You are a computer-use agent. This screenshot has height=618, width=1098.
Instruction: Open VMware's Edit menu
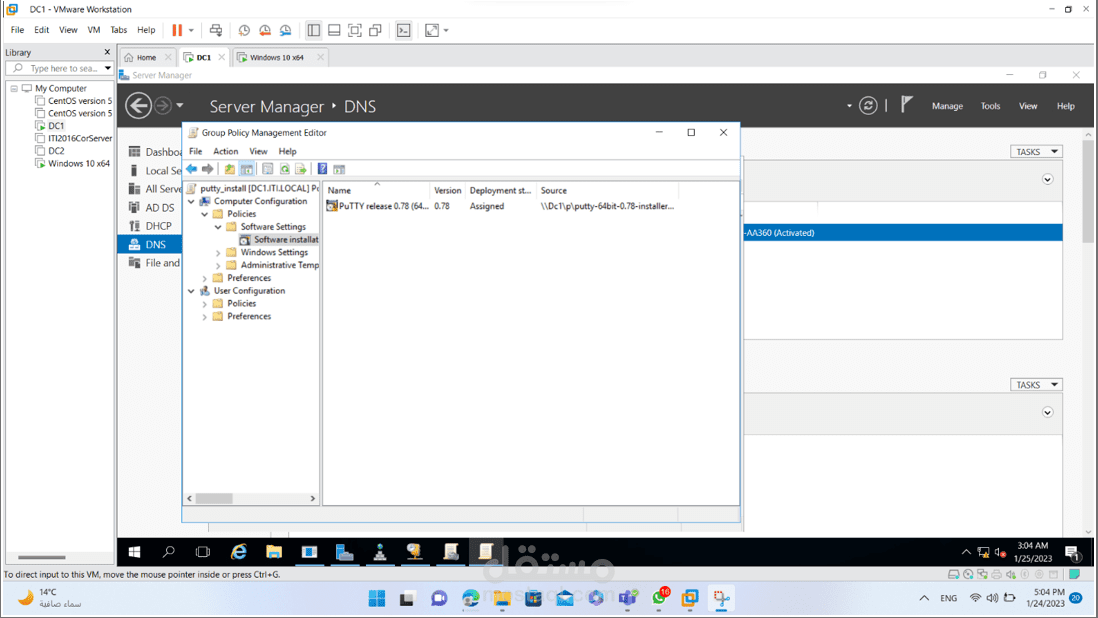click(x=41, y=30)
